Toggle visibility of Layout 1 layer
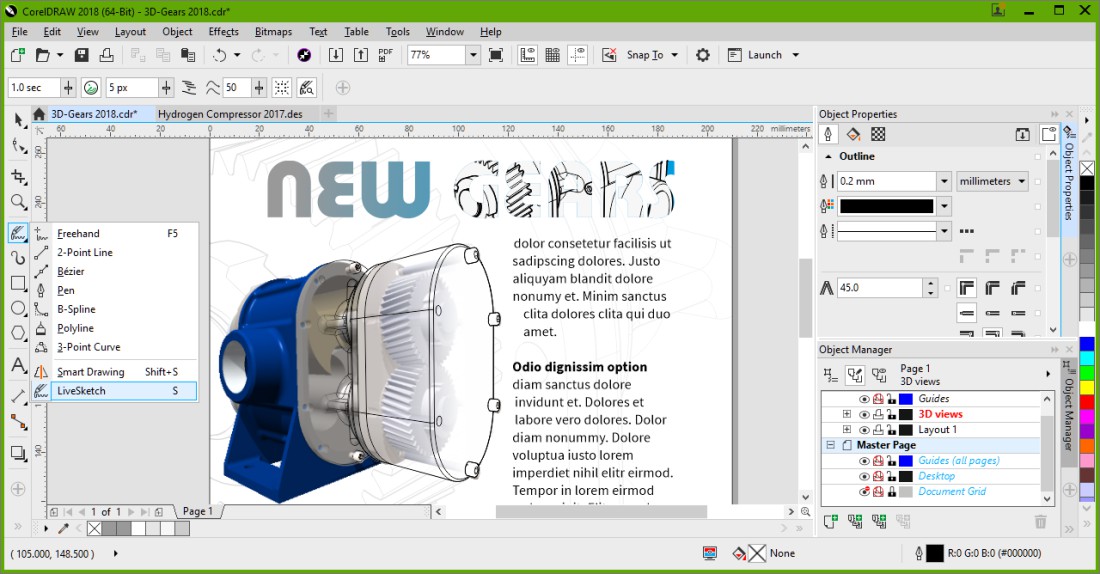This screenshot has width=1100, height=574. [x=864, y=430]
